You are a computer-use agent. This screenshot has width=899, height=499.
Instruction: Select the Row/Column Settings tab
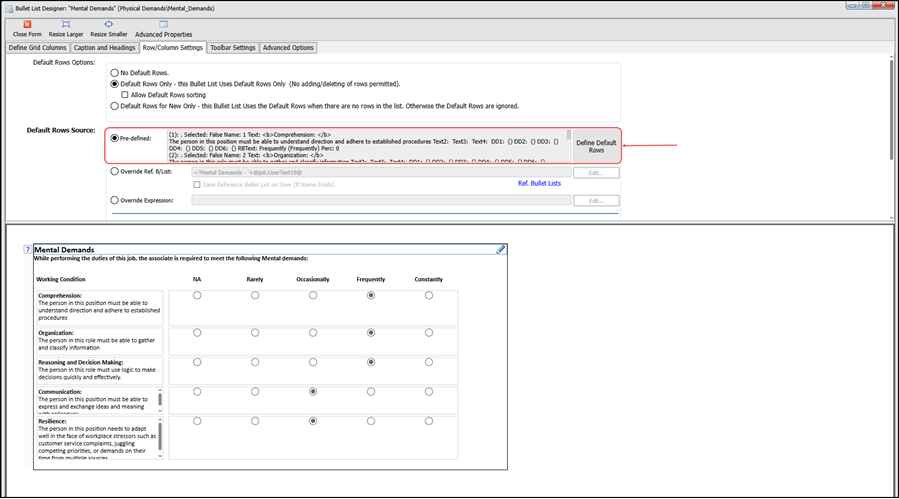click(x=173, y=48)
